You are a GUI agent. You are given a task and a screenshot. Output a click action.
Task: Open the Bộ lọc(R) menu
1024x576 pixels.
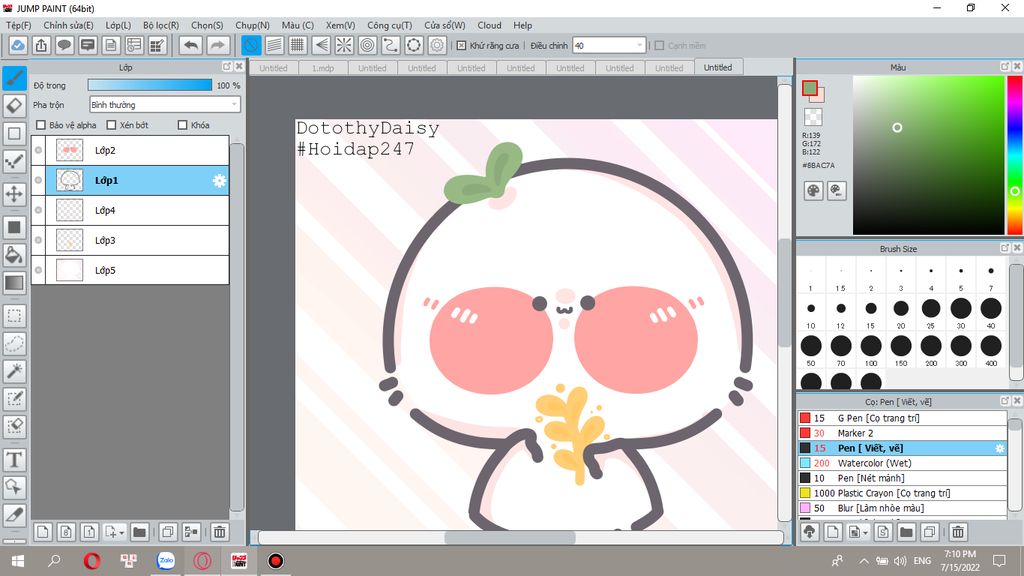pos(161,25)
